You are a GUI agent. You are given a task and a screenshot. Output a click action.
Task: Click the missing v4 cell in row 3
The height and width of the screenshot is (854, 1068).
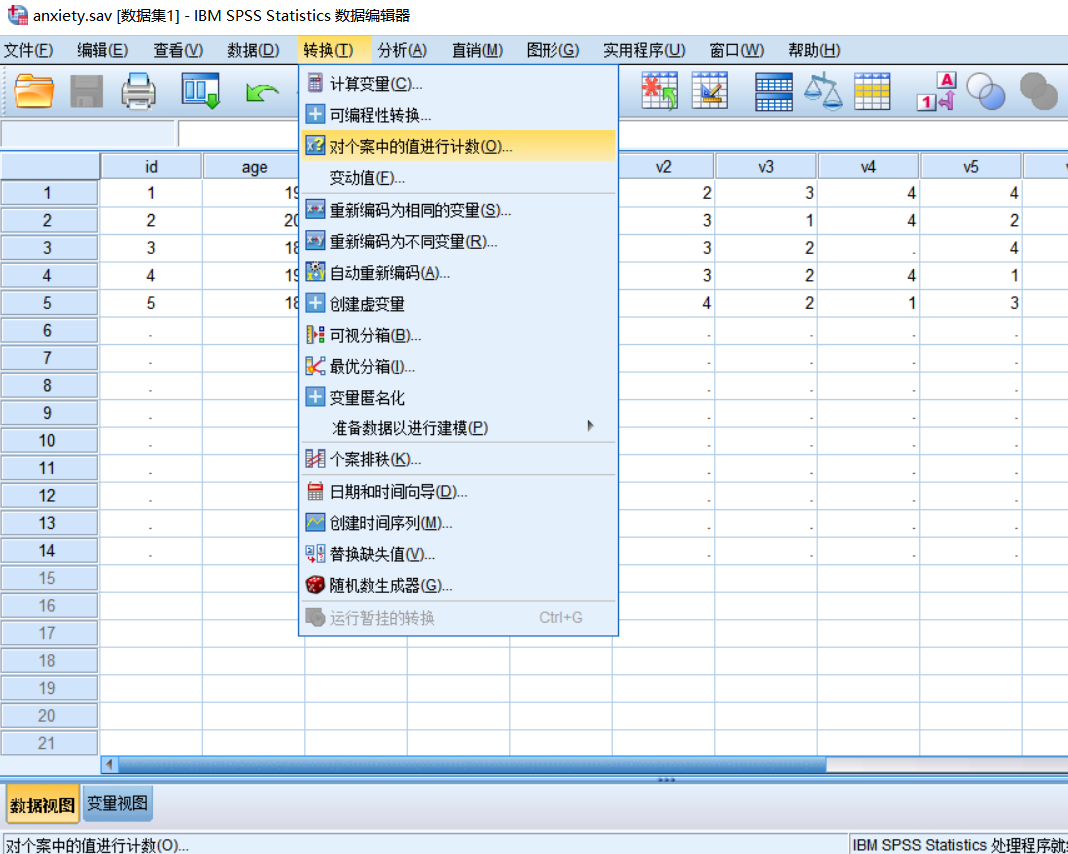click(868, 248)
